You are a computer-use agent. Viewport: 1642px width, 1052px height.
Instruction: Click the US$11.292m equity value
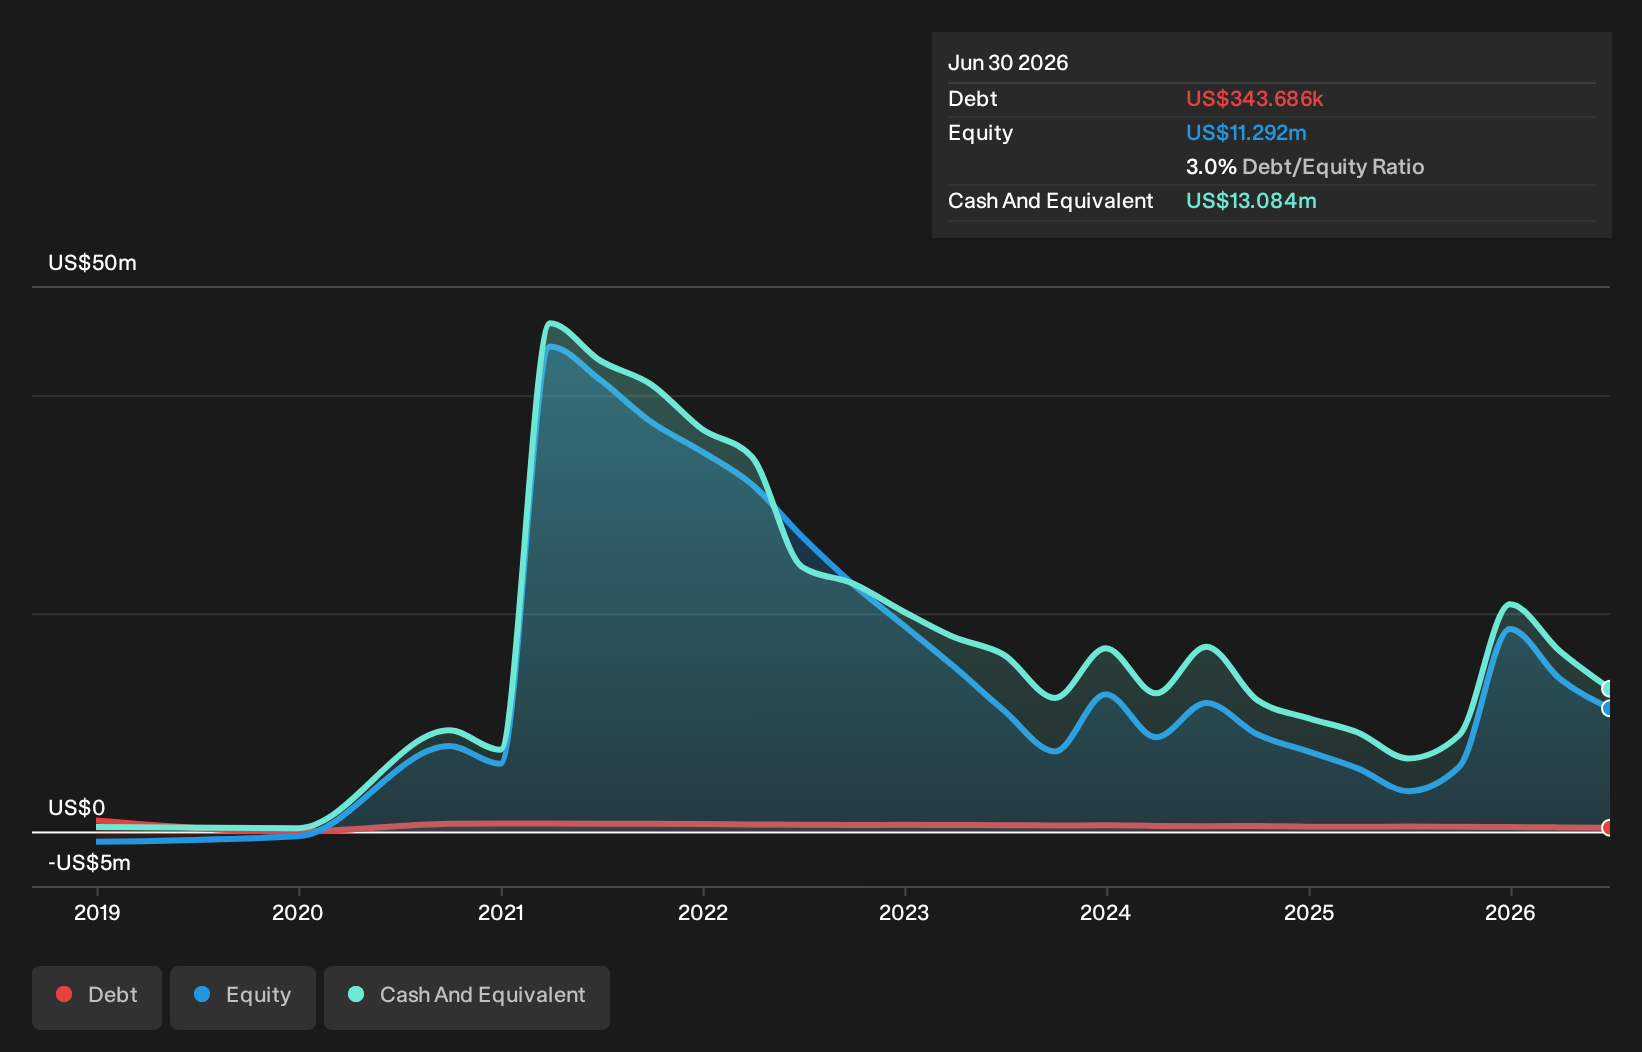pos(1246,133)
